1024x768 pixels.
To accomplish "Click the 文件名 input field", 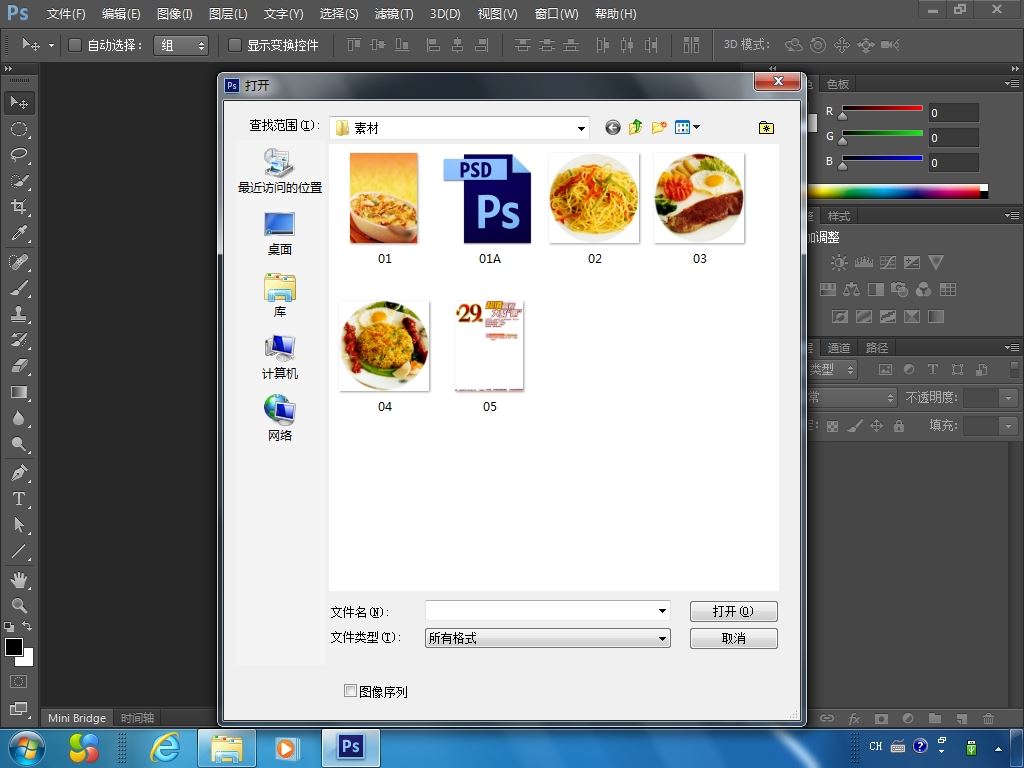I will coord(541,611).
